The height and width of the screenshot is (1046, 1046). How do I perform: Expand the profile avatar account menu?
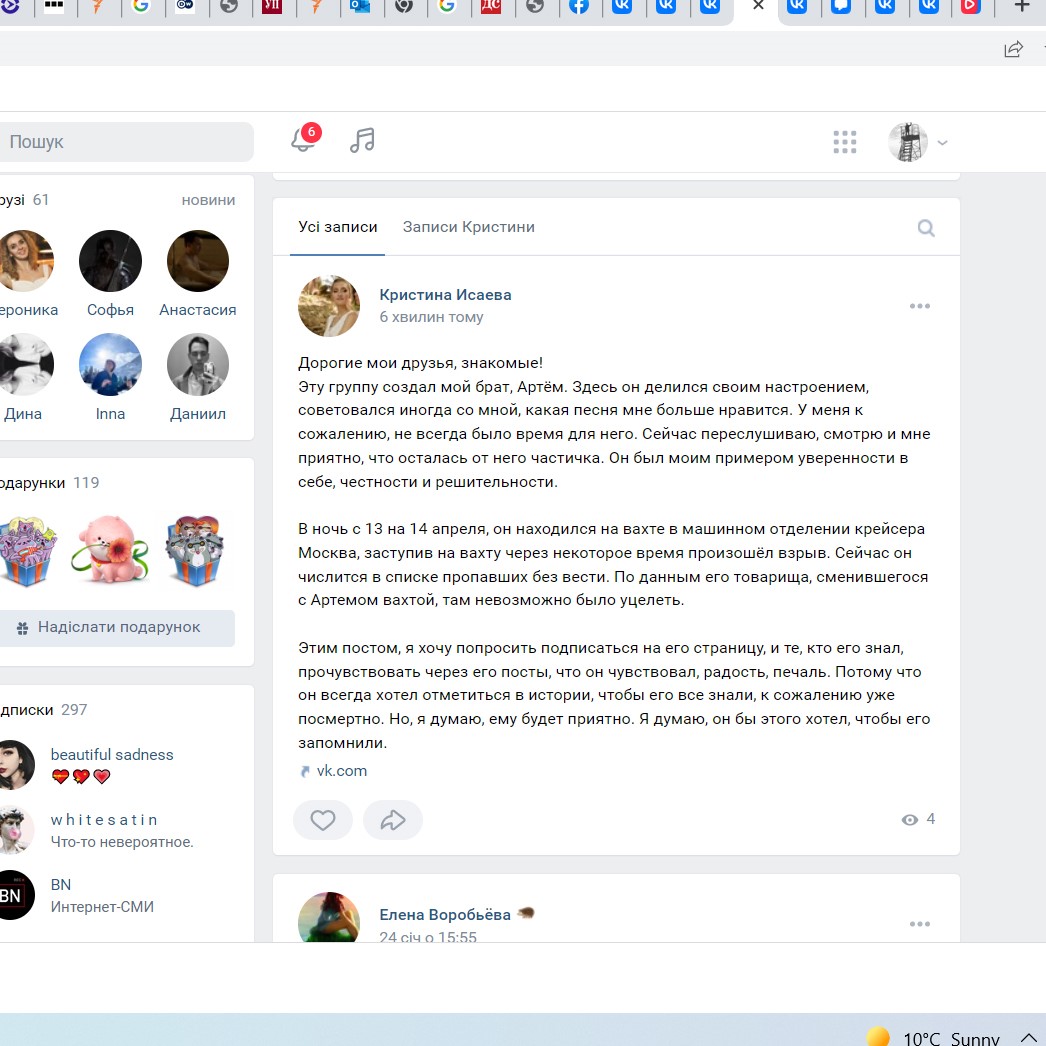click(x=918, y=142)
